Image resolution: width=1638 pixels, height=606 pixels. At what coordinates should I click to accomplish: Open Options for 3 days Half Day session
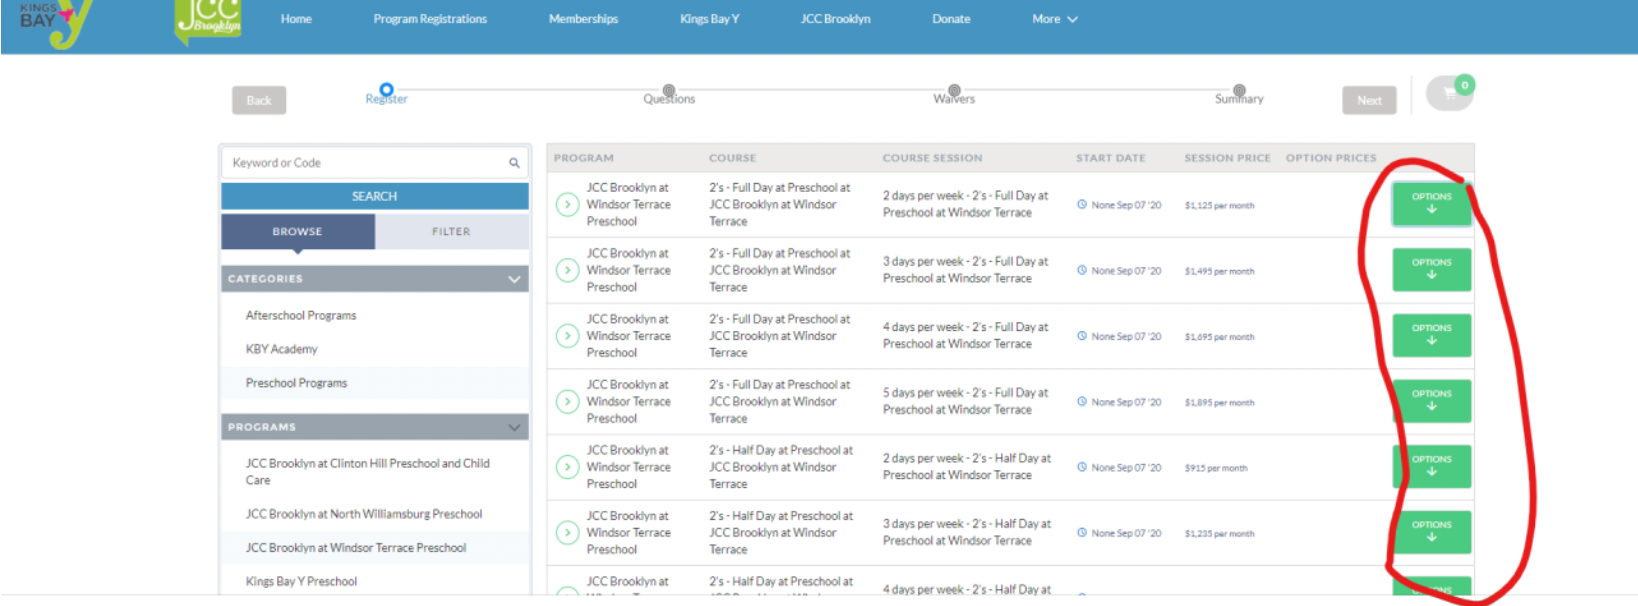(x=1431, y=532)
